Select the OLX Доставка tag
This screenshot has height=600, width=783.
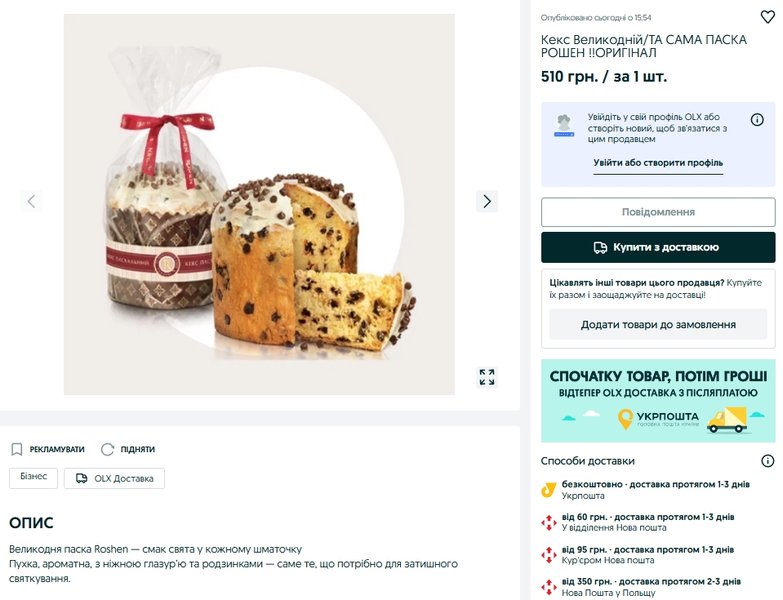[114, 478]
